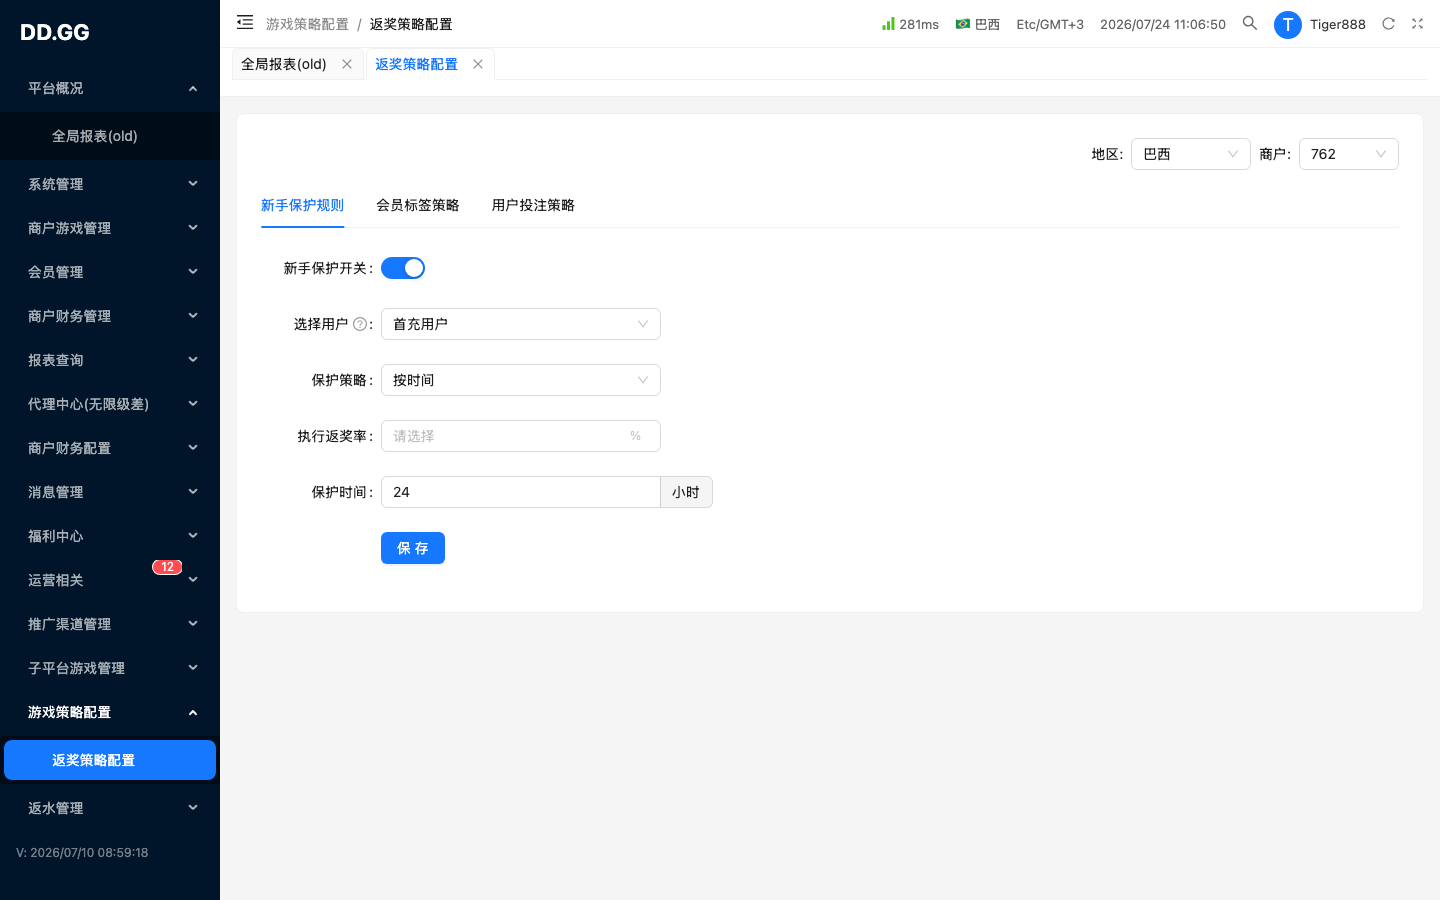Click the DD.GG logo
Screen dimensions: 1440x900
55,32
